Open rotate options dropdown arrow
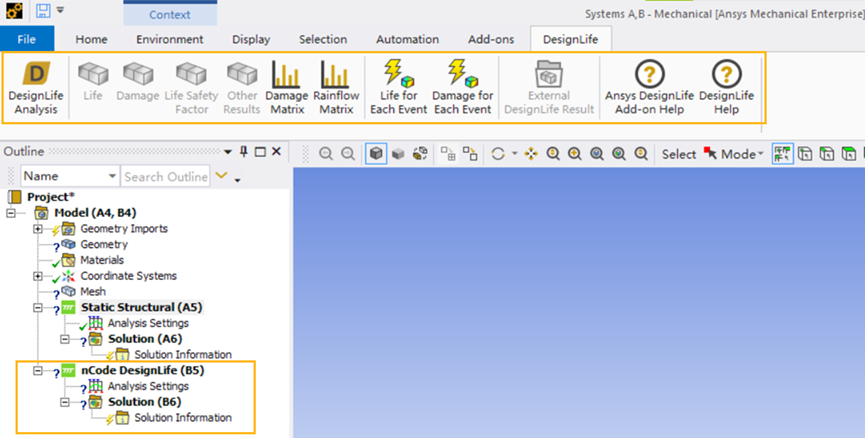The width and height of the screenshot is (865, 438). [514, 154]
